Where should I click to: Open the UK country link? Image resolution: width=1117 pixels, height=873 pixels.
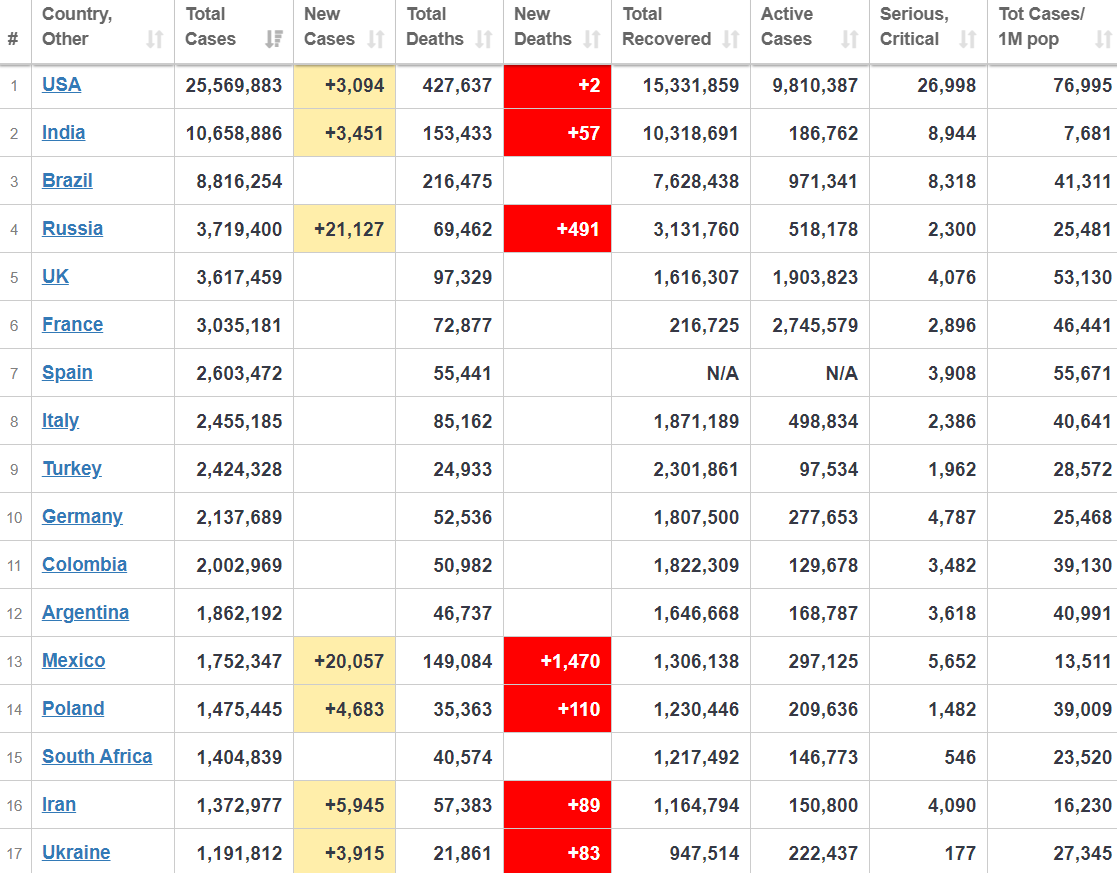point(56,277)
